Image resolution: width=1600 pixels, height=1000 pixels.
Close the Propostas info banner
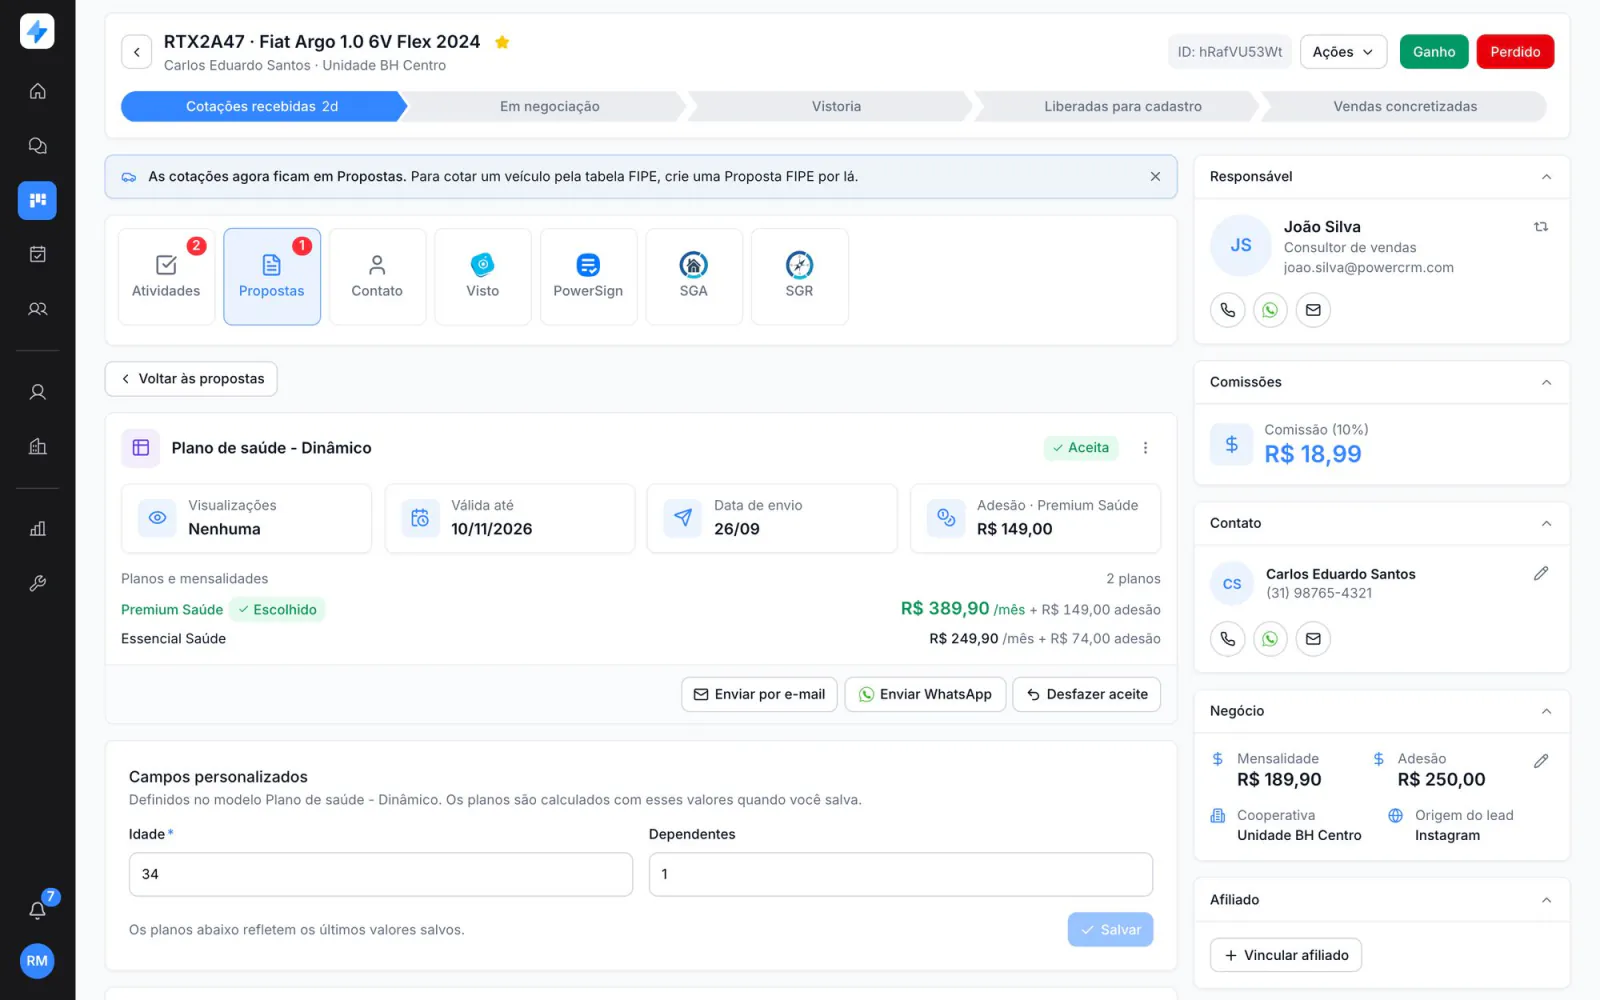click(x=1155, y=176)
